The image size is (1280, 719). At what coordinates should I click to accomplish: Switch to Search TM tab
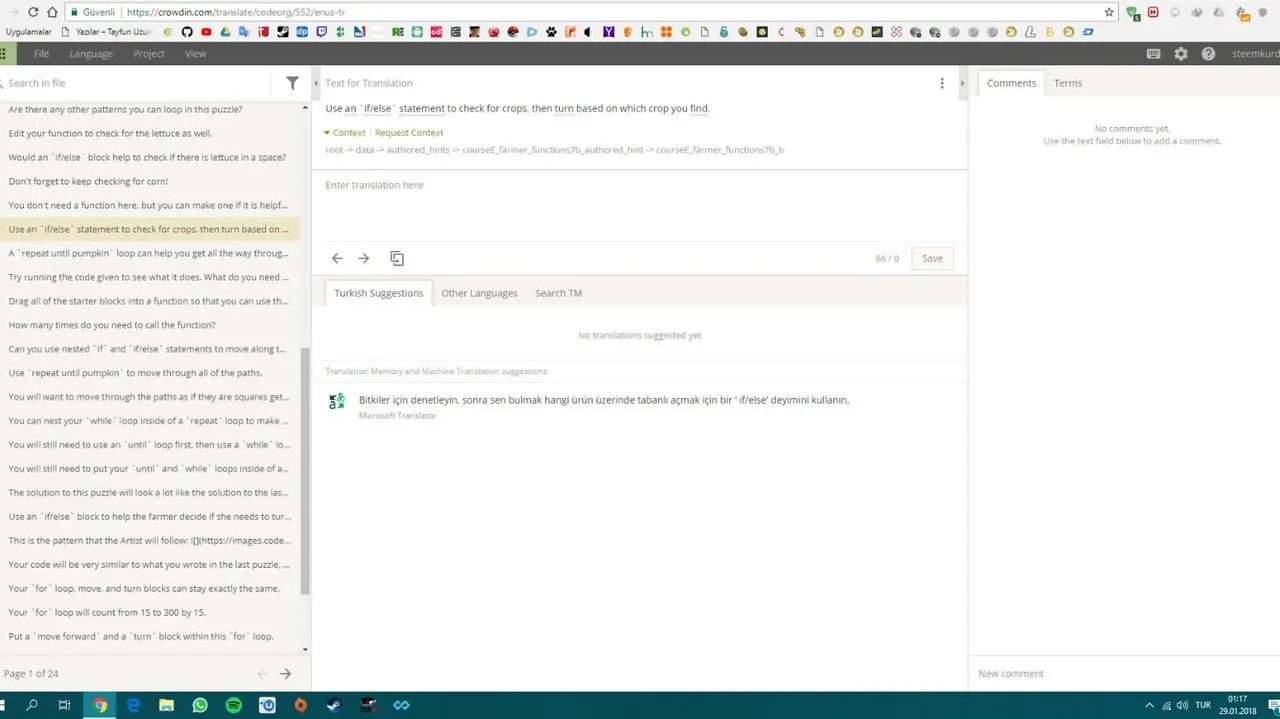pos(558,293)
